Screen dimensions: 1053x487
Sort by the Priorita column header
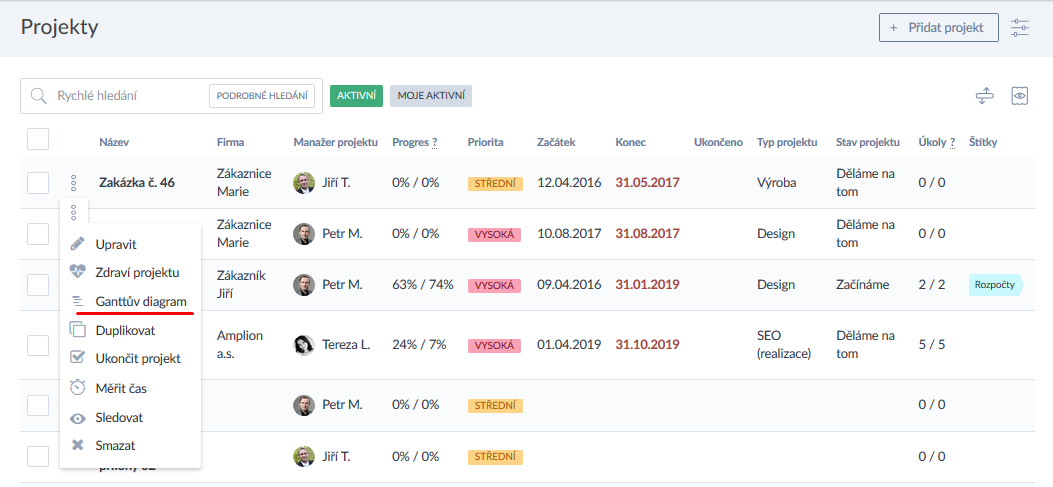485,142
